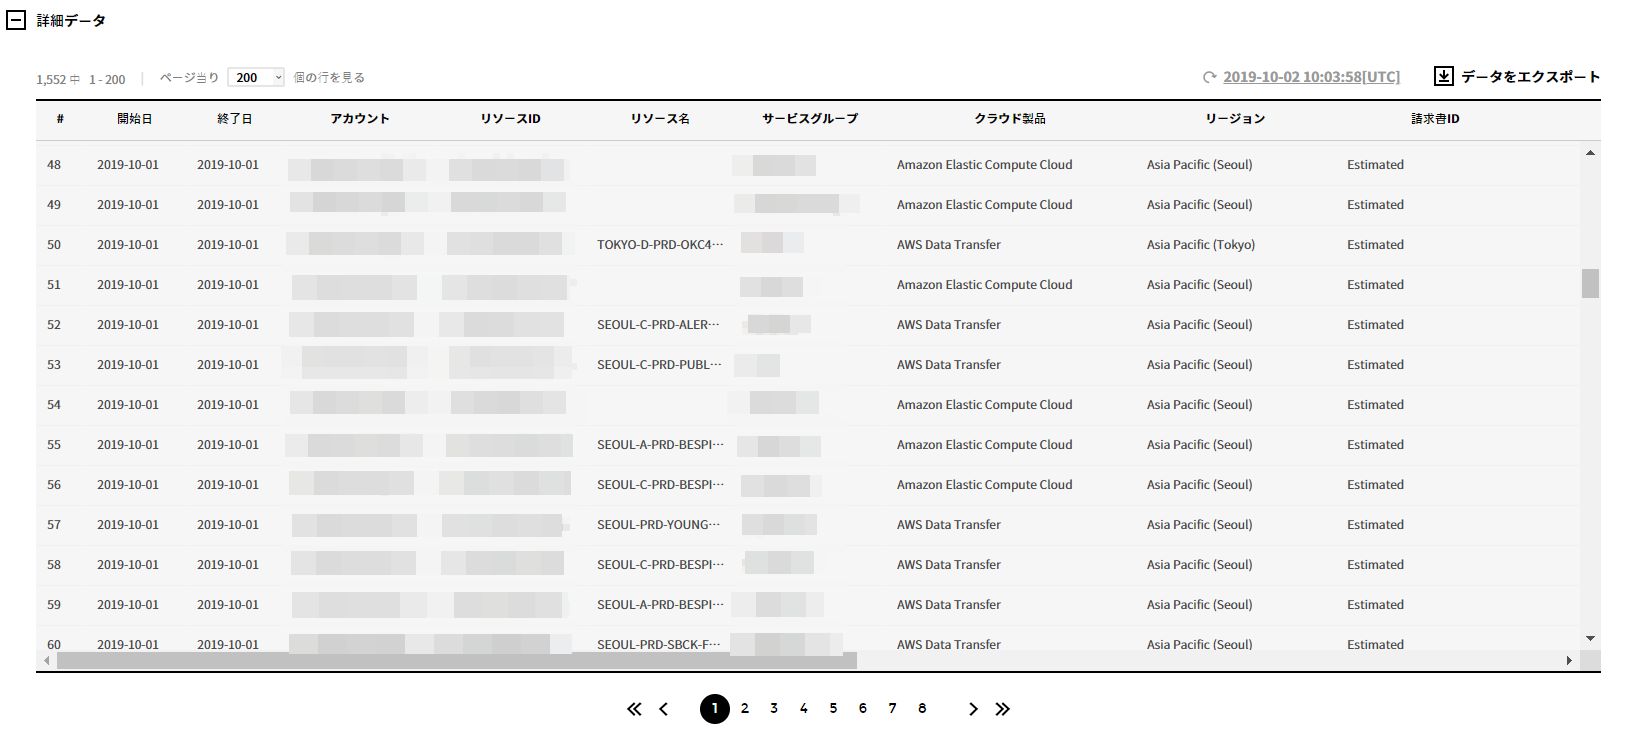
Task: Select page 8 in pagination
Action: 922,708
